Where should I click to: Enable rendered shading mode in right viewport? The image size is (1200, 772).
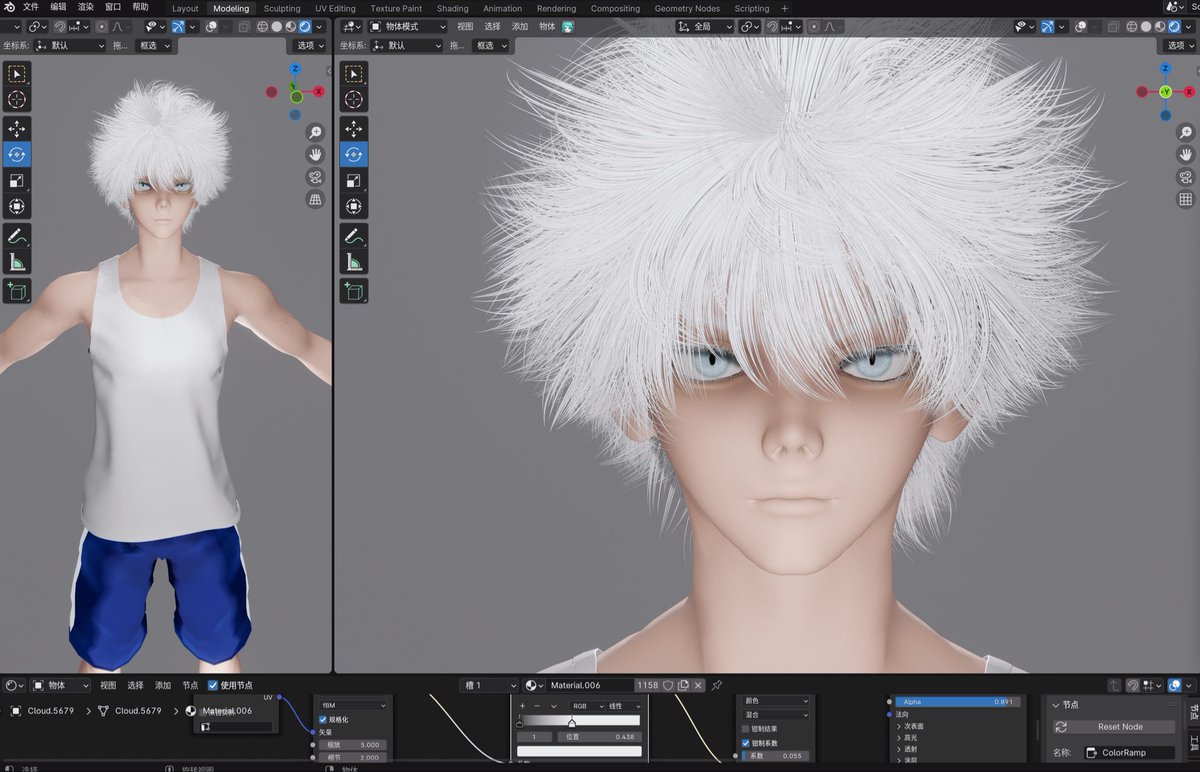click(x=1176, y=27)
